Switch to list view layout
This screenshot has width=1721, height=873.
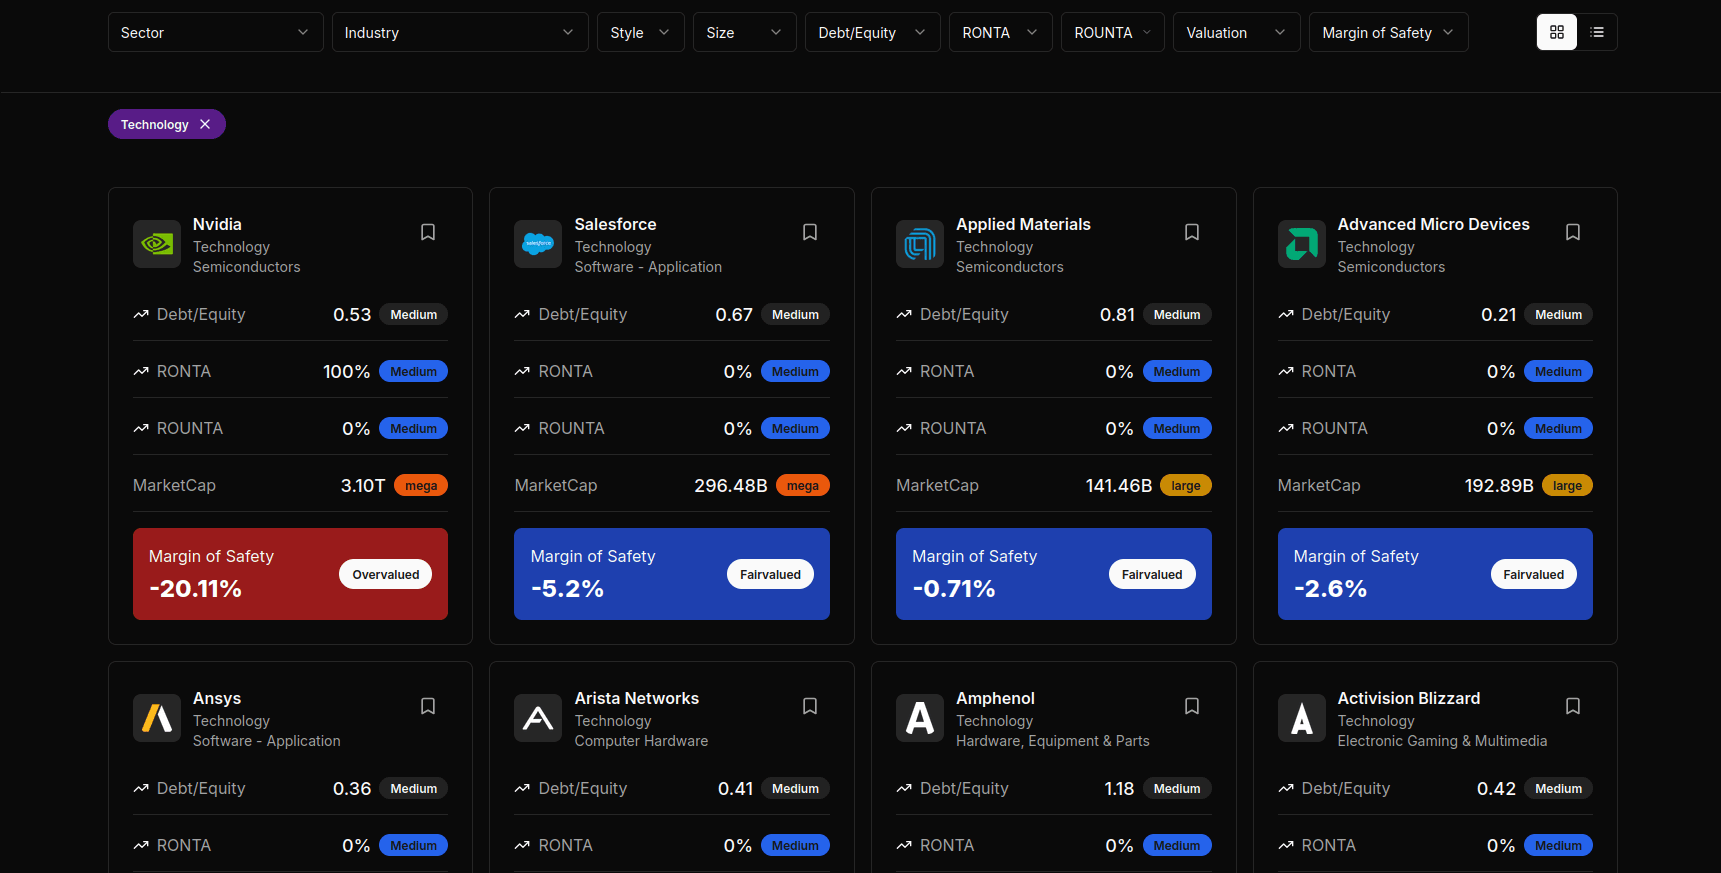coord(1597,33)
